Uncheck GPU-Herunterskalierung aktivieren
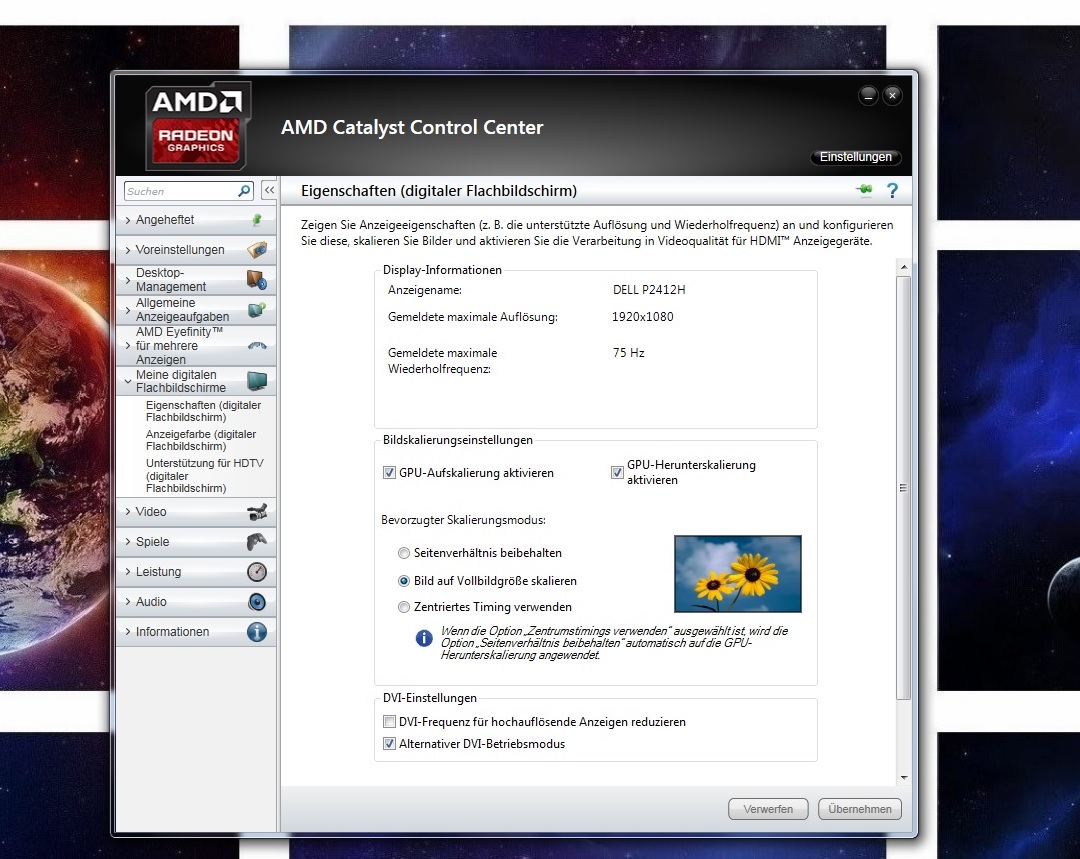The width and height of the screenshot is (1080, 859). click(617, 473)
